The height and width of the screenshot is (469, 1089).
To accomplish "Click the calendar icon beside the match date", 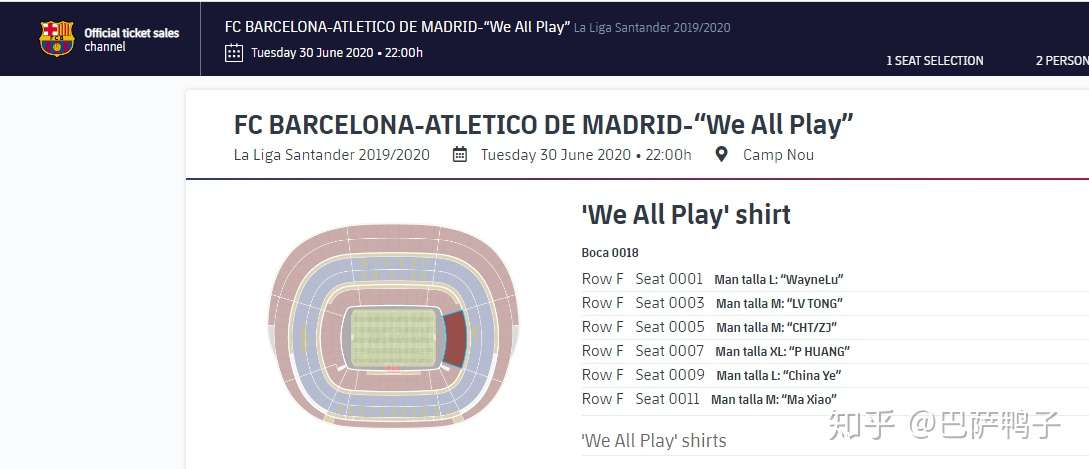I will click(x=460, y=154).
